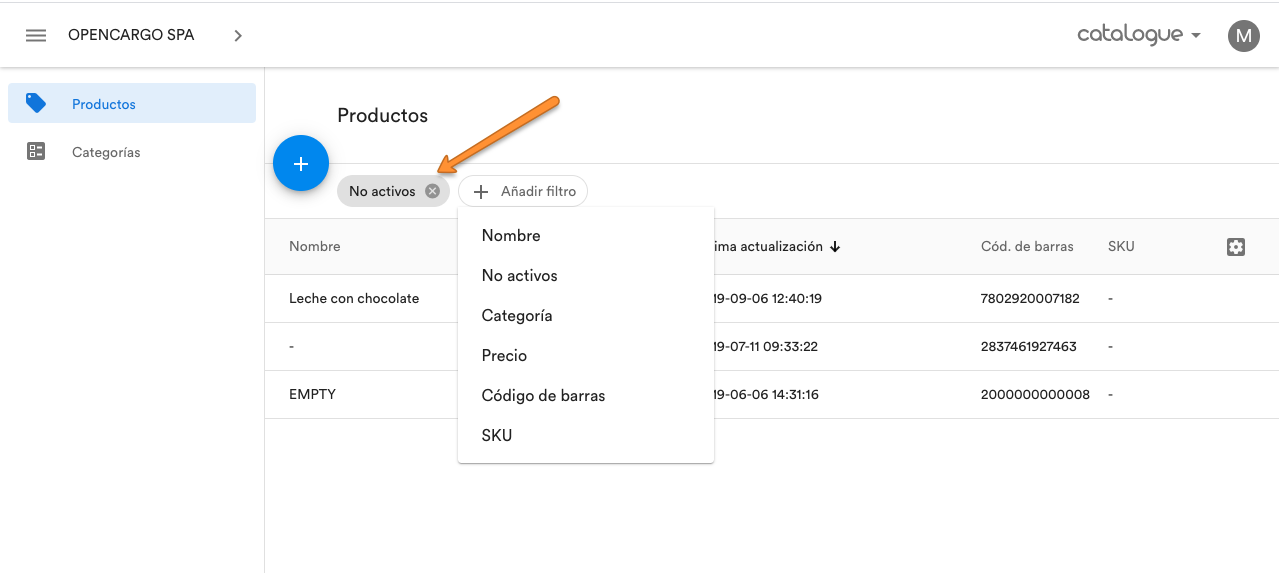Select Nombre from the filter menu
The height and width of the screenshot is (573, 1279).
(x=511, y=236)
